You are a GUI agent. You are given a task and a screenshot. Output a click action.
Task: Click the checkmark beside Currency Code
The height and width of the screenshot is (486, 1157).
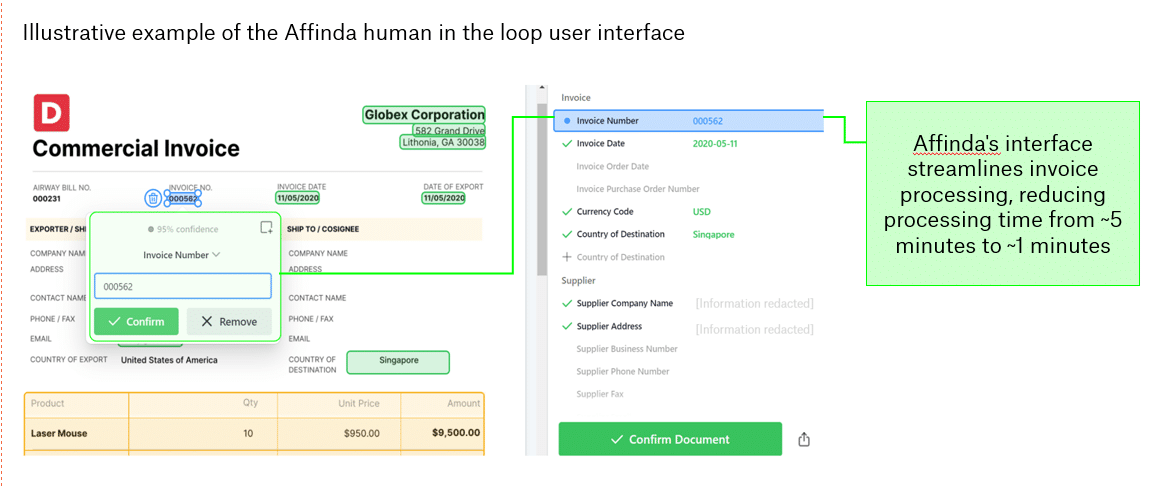pos(567,212)
